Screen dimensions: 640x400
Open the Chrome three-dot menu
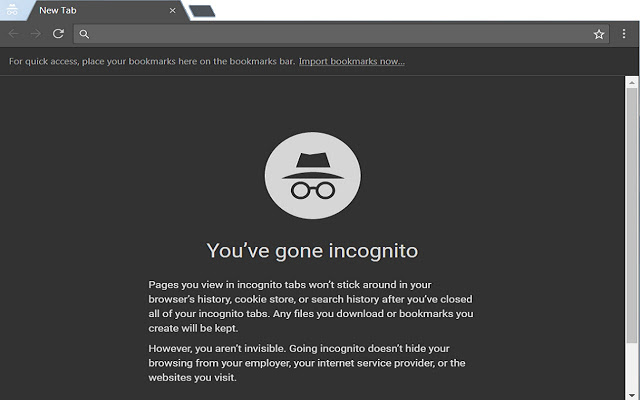pyautogui.click(x=625, y=34)
